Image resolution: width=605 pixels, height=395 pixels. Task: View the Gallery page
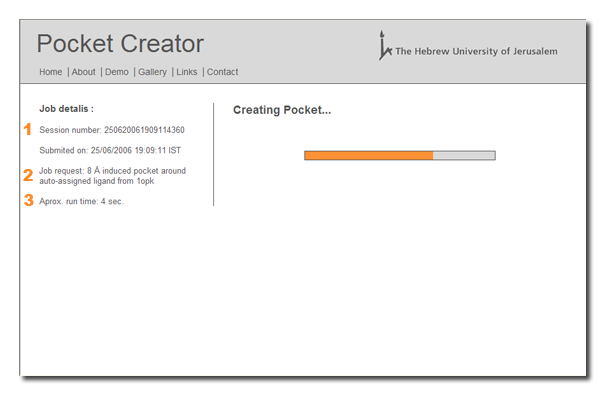click(x=152, y=72)
